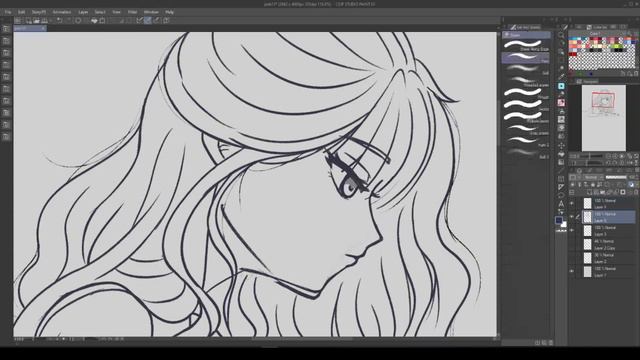
Task: Click the highlighted snap icon in command bar
Action: click(148, 20)
